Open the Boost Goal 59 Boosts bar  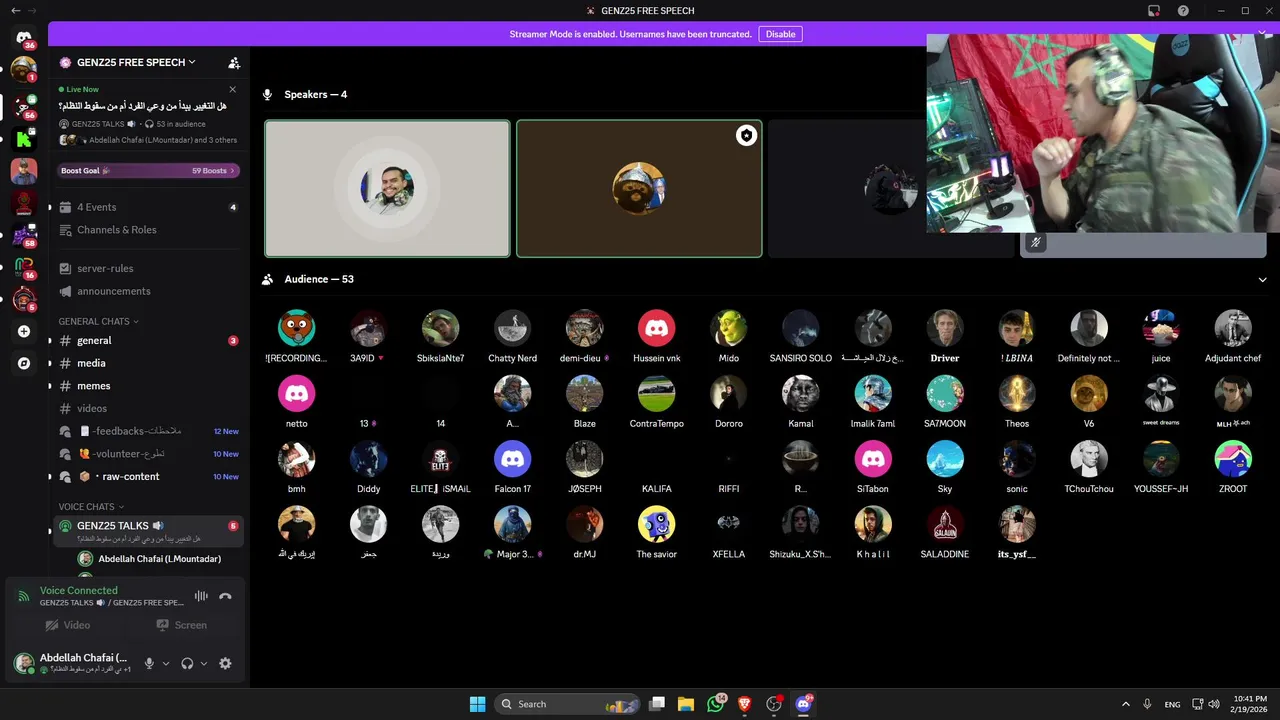[148, 171]
